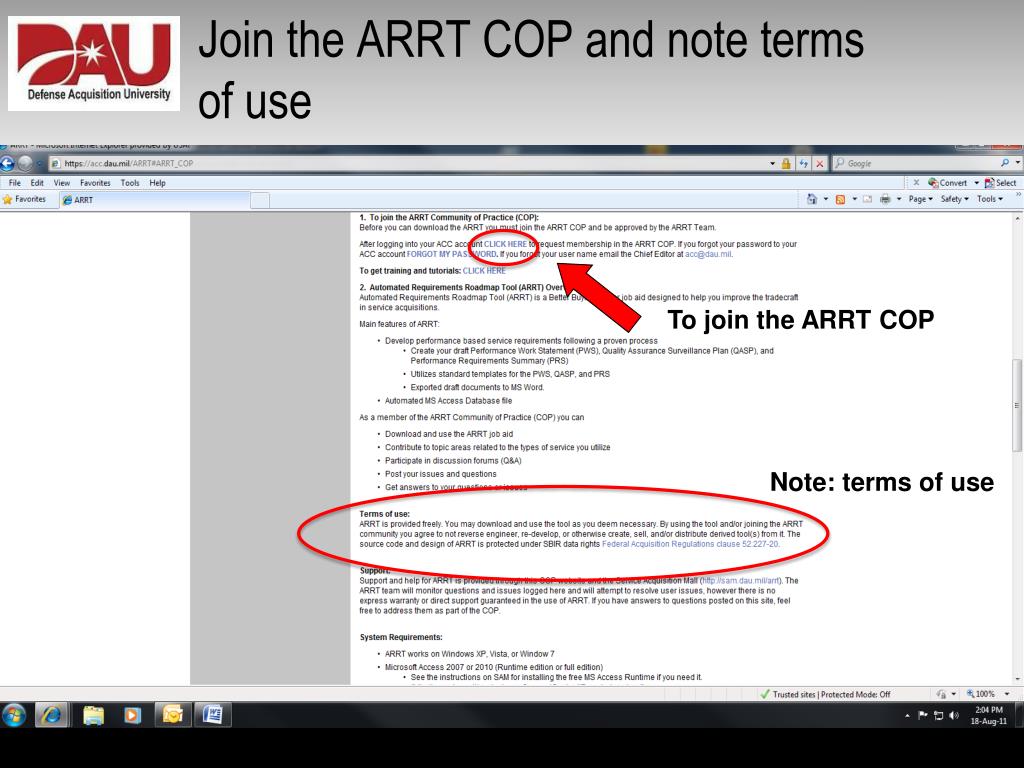1024x768 pixels.
Task: Expand the Feeds dropdown arrow
Action: (854, 199)
